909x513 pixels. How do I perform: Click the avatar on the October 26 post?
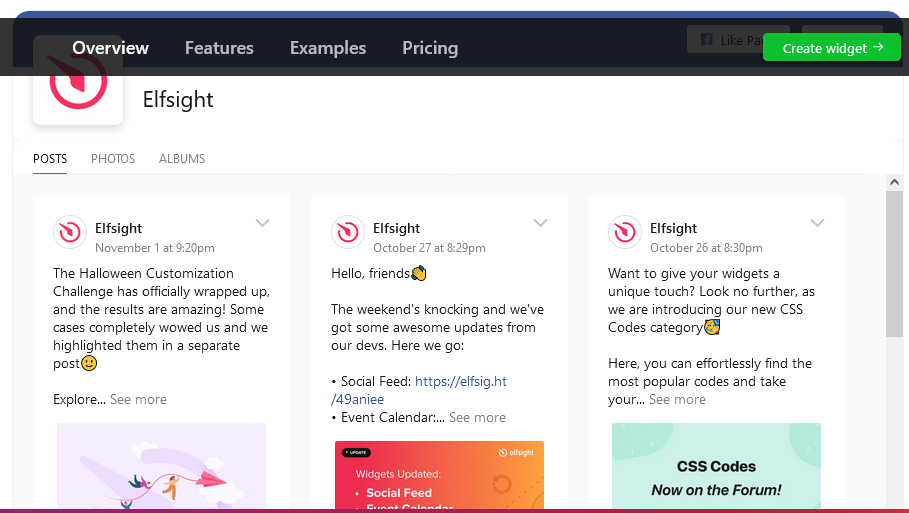tap(625, 232)
